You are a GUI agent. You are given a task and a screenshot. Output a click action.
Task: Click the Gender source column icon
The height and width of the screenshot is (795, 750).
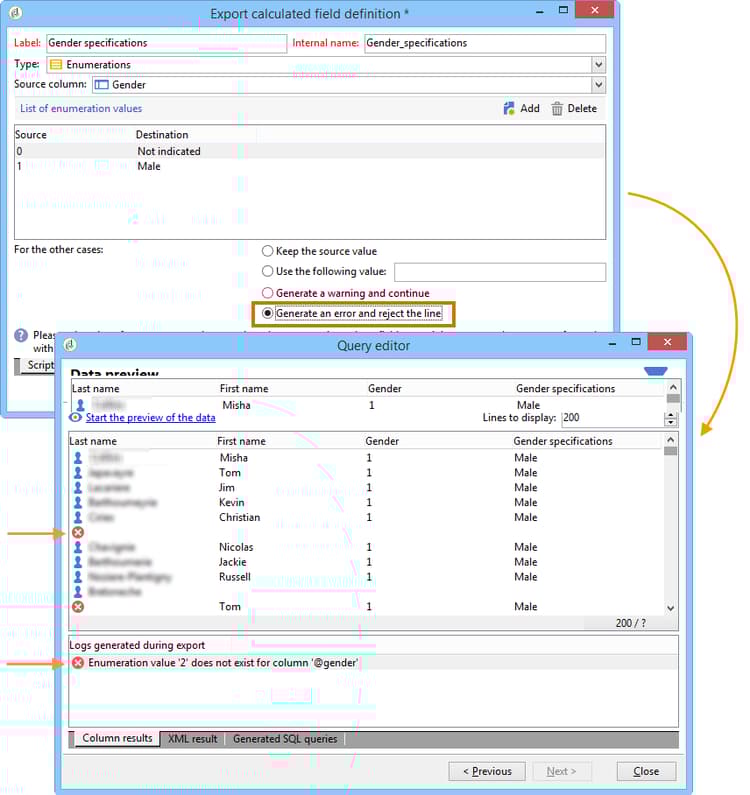pyautogui.click(x=101, y=85)
